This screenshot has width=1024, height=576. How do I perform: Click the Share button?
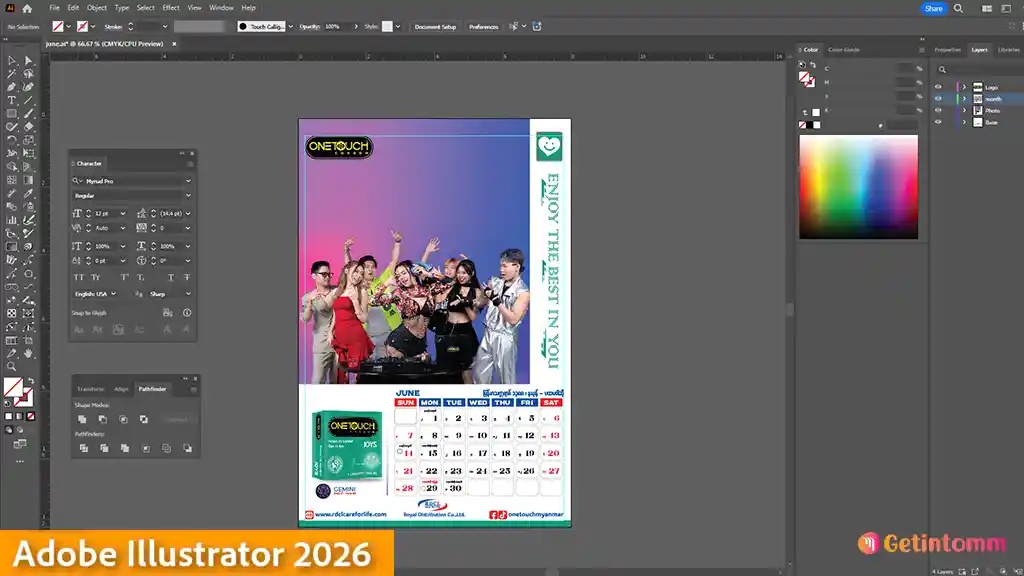click(x=933, y=8)
